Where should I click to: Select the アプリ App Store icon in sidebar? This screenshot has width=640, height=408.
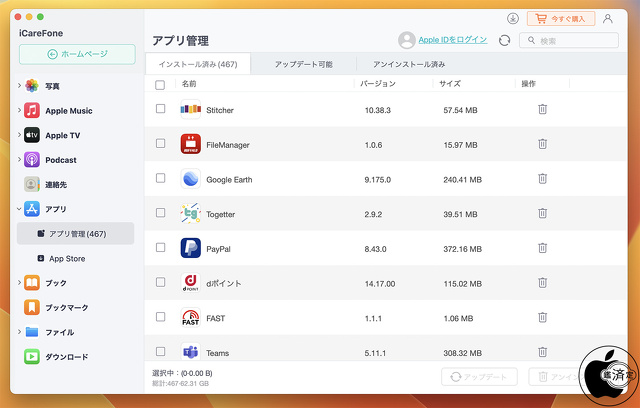[x=32, y=209]
